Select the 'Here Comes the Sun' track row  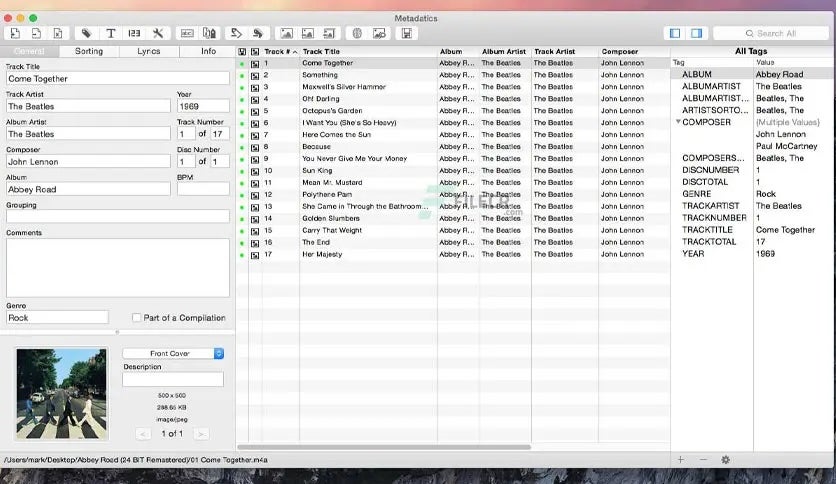point(336,134)
